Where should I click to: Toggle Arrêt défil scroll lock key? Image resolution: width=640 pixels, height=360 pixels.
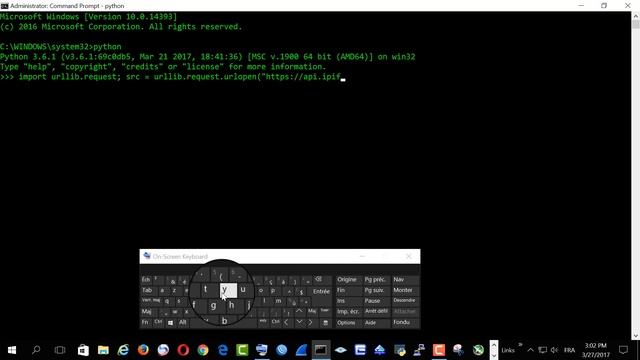coord(376,311)
